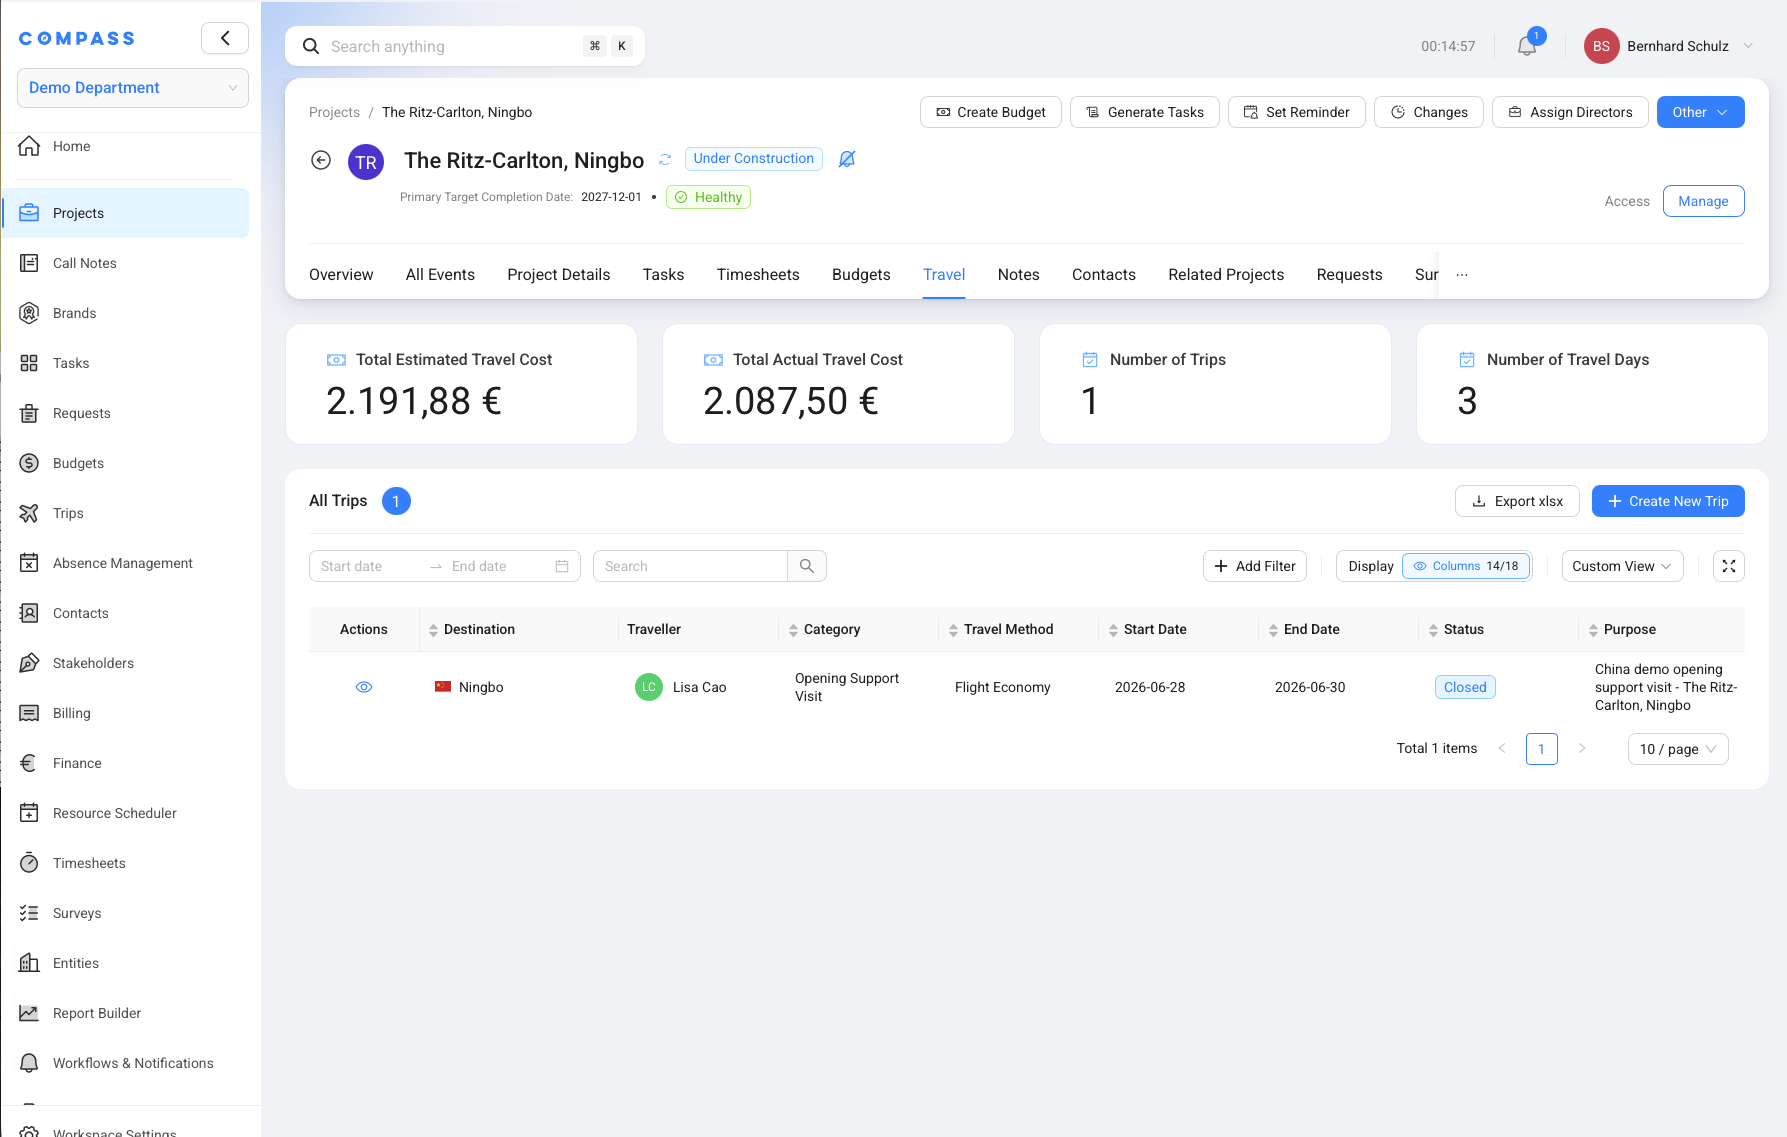Click the Resource Scheduler icon
The image size is (1787, 1137).
[x=29, y=813]
